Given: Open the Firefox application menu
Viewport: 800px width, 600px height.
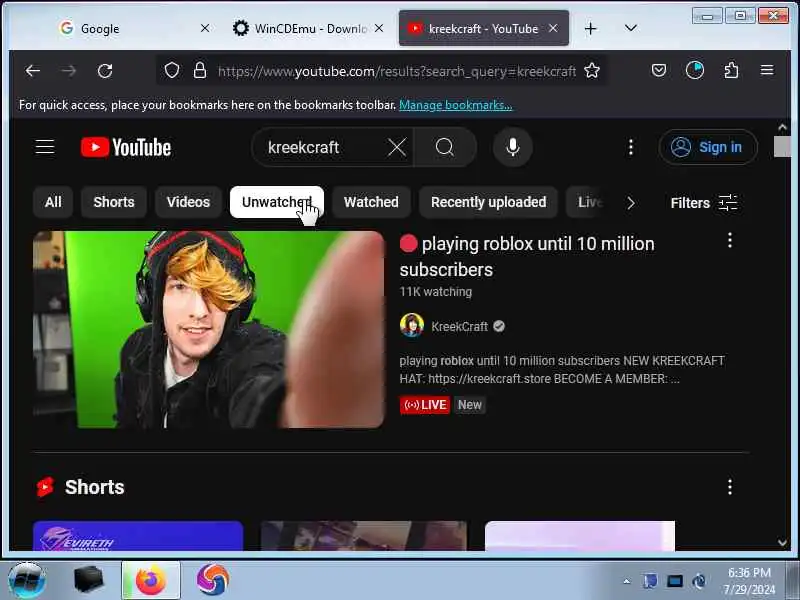Looking at the screenshot, I should (x=767, y=70).
